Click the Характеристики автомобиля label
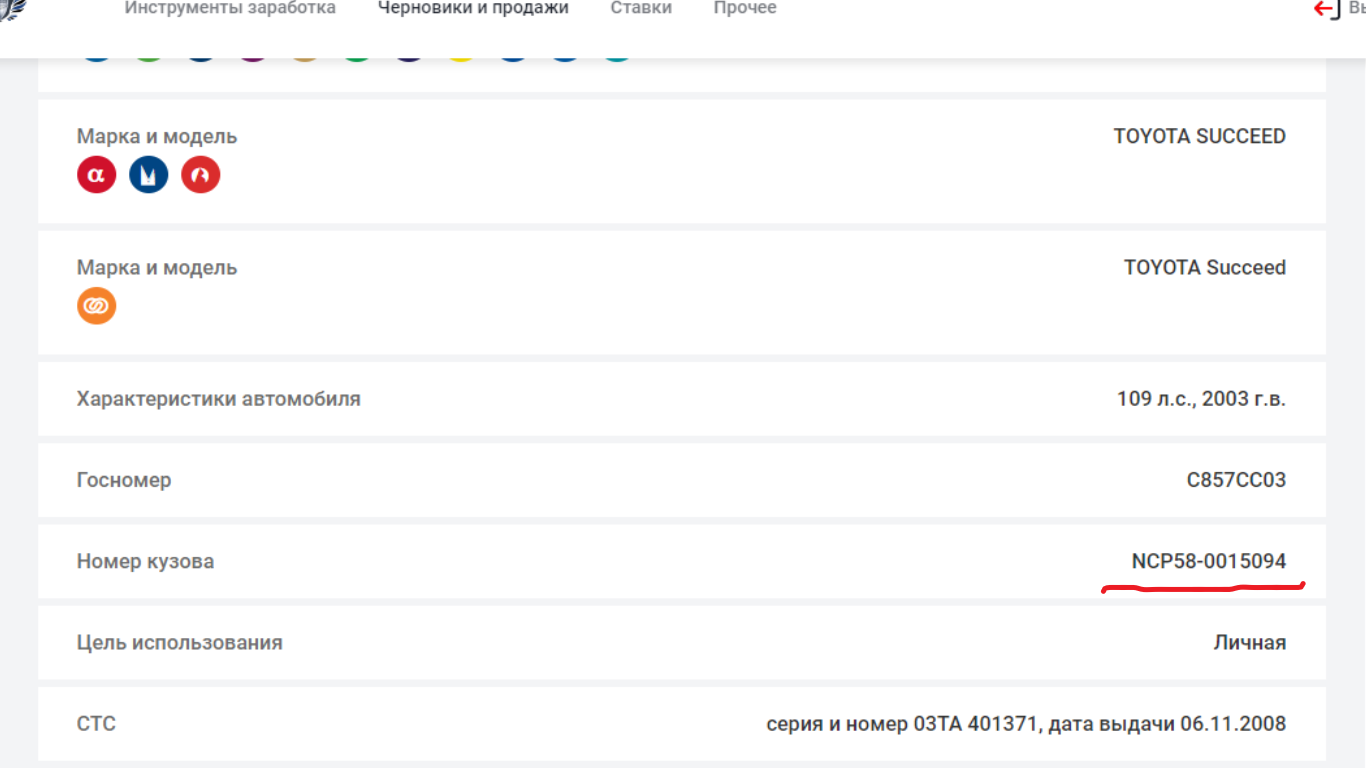 click(219, 399)
